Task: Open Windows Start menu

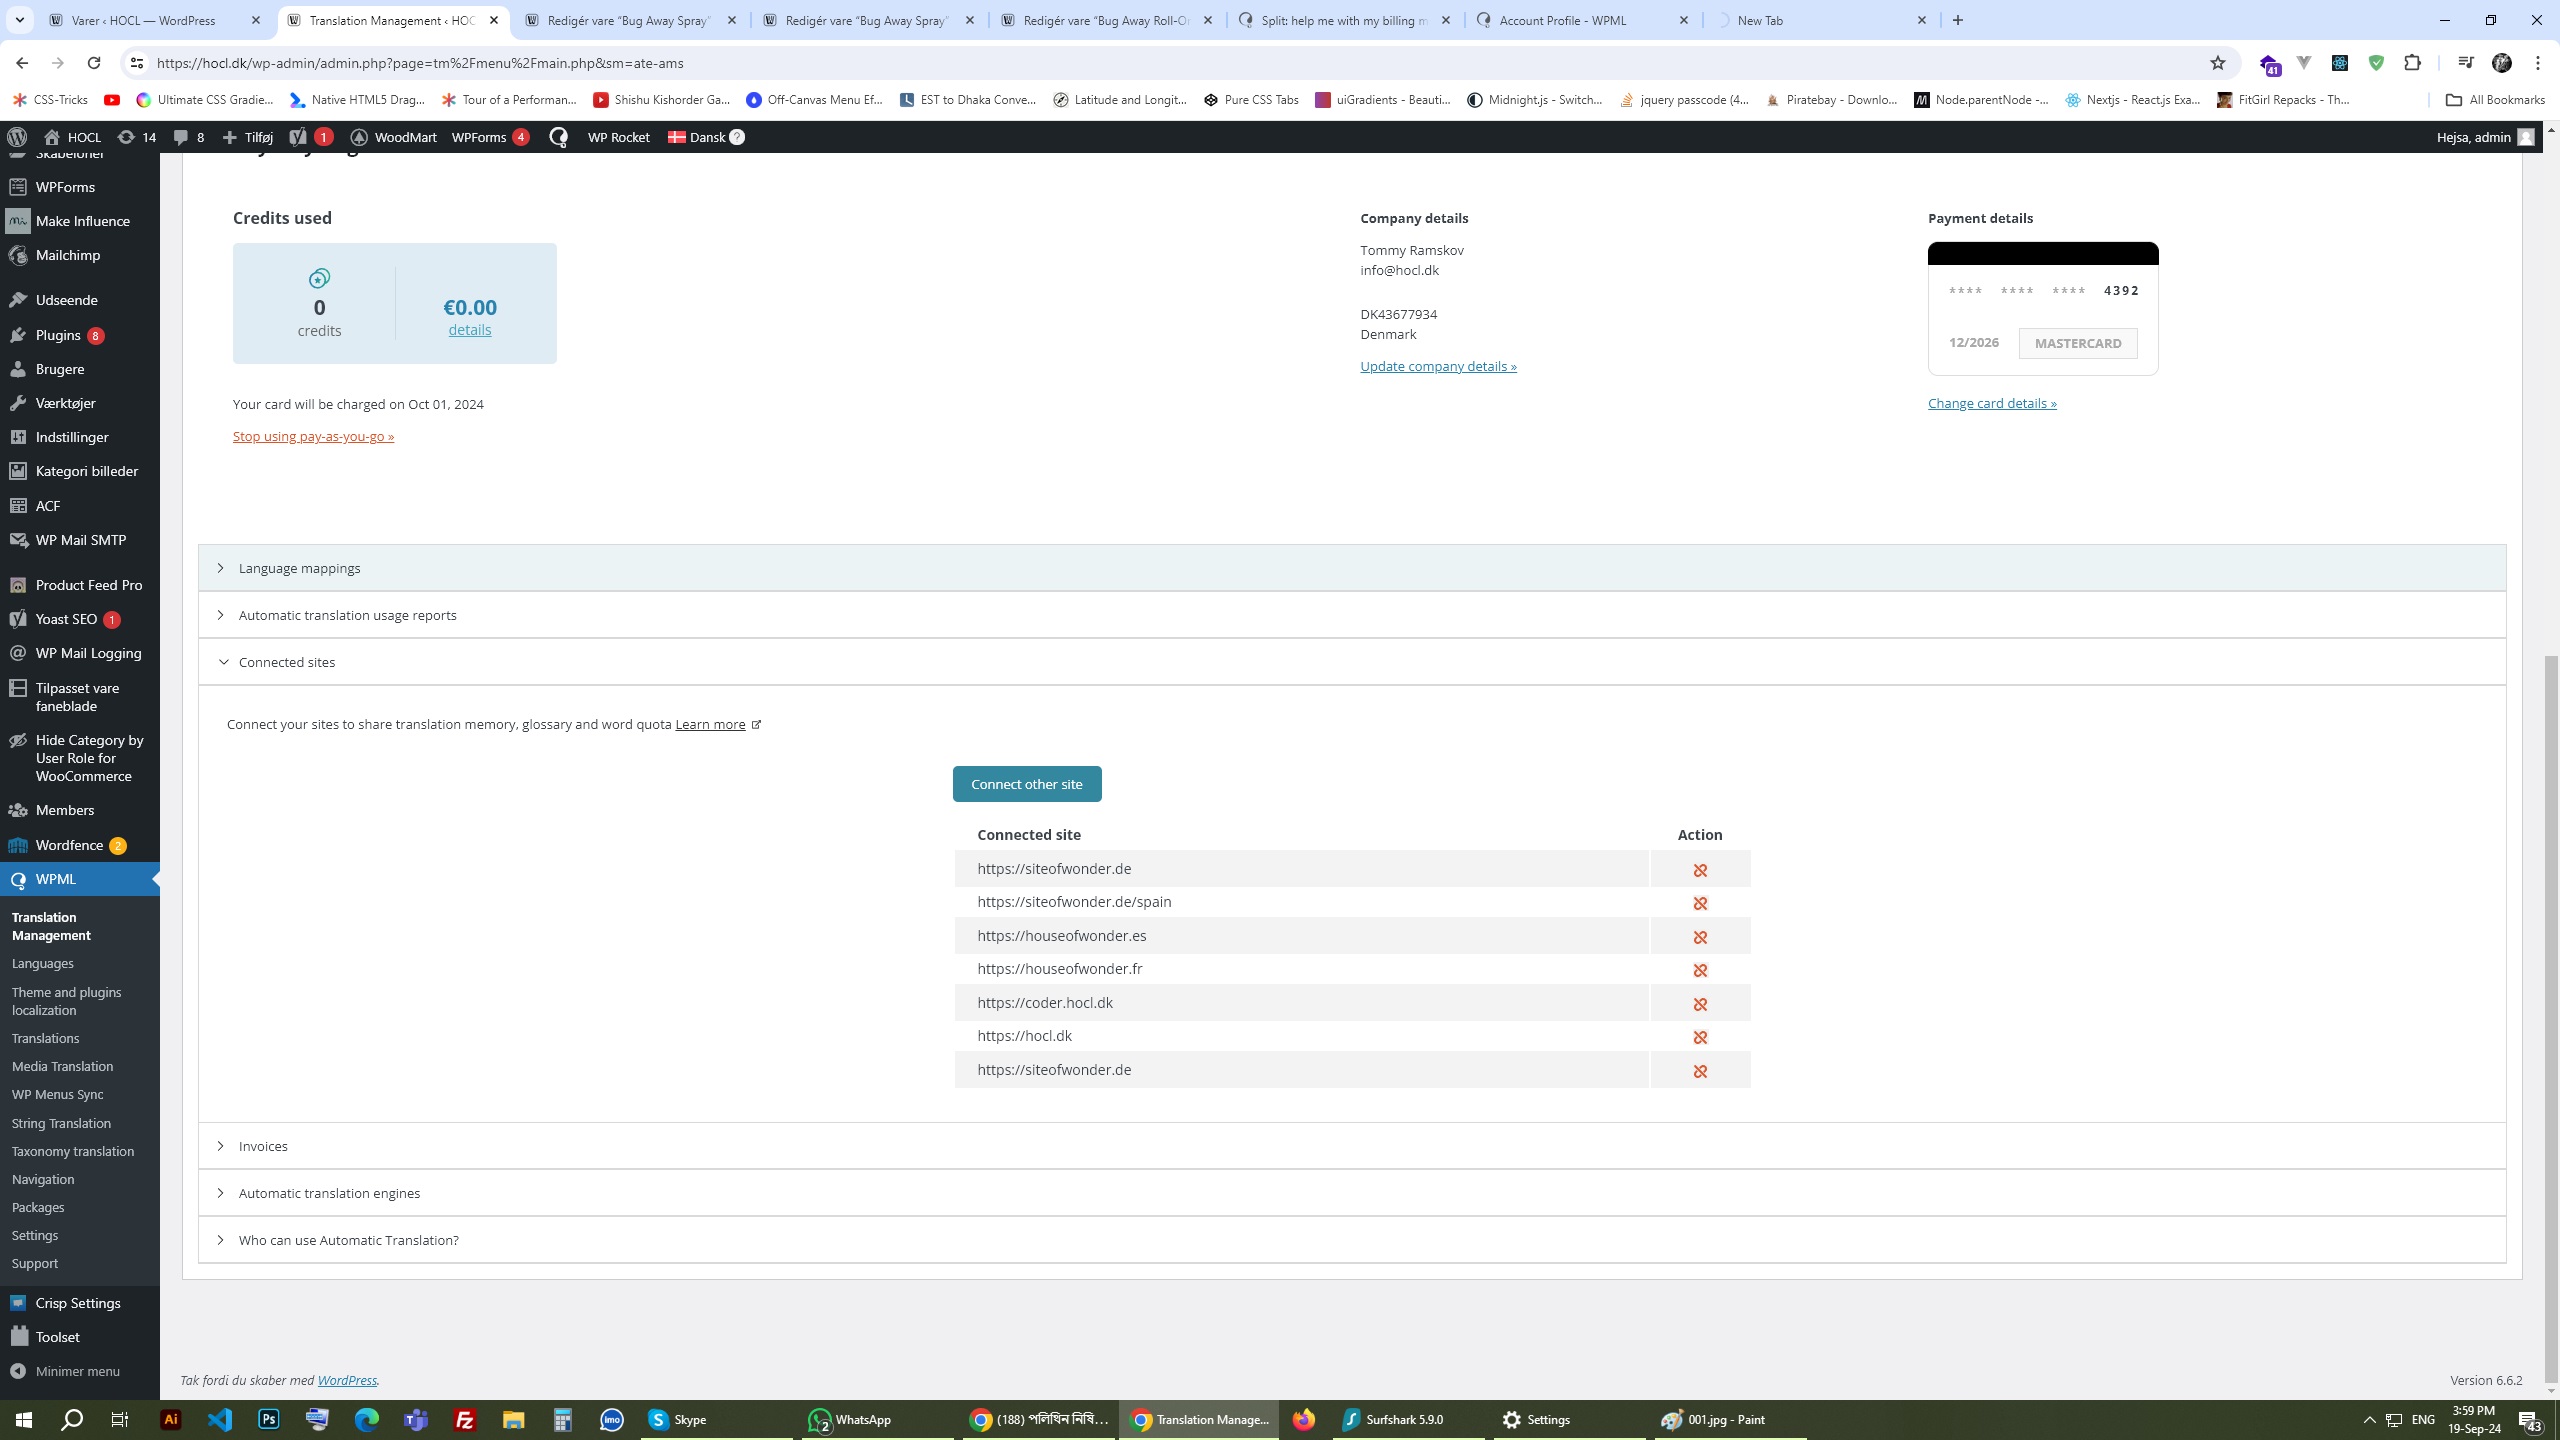Action: 24,1419
